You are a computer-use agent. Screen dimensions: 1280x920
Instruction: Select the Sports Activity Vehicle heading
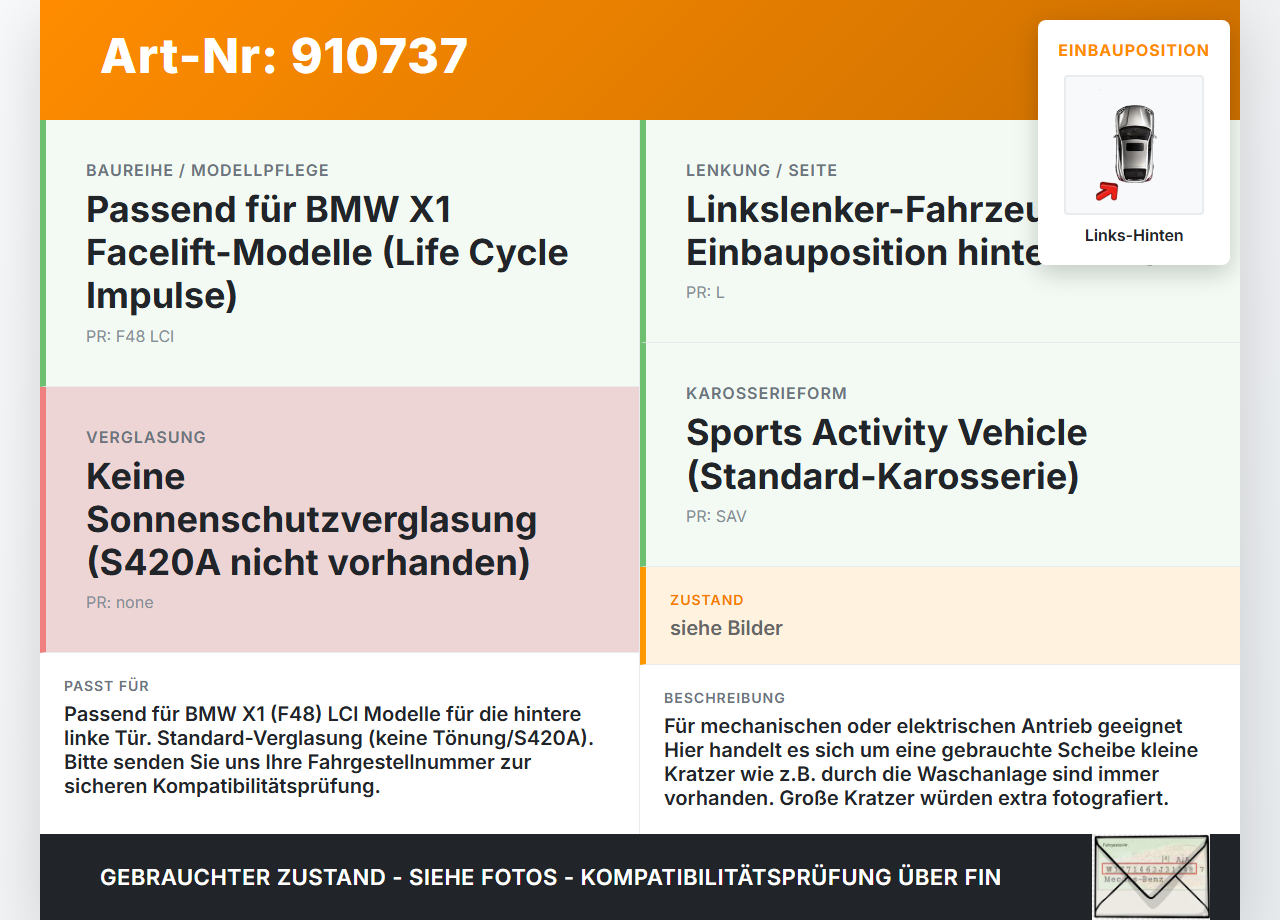pyautogui.click(x=886, y=454)
